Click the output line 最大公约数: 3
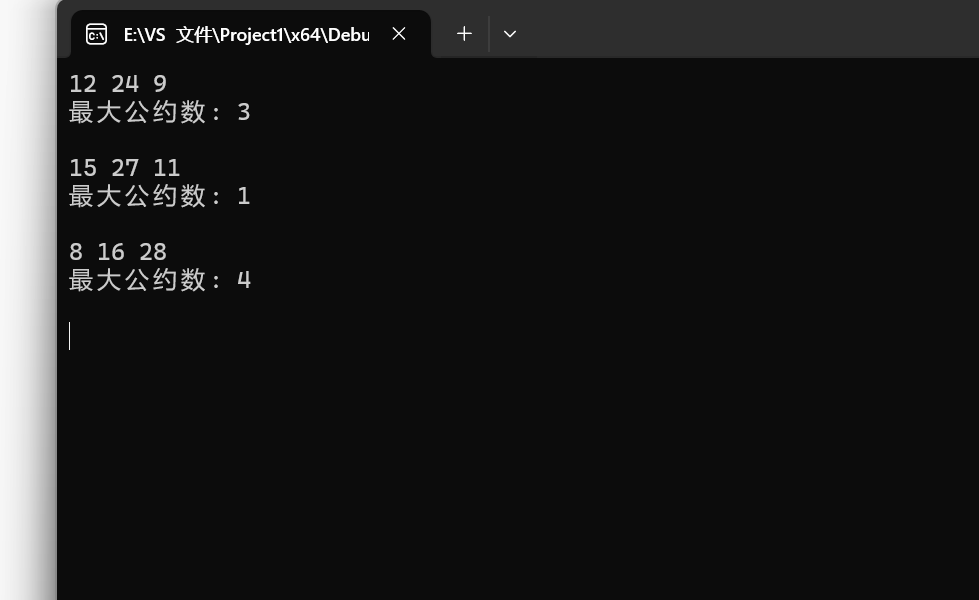The image size is (979, 600). 159,112
